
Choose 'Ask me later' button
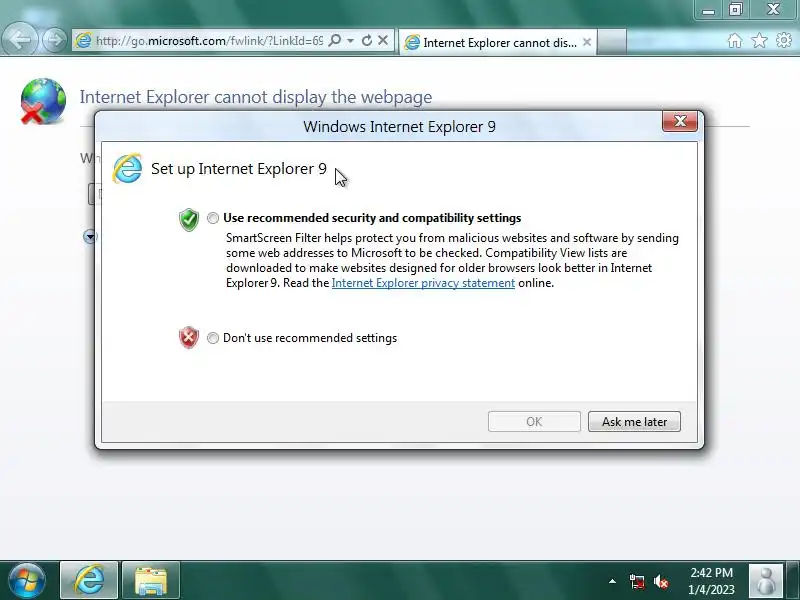point(634,421)
